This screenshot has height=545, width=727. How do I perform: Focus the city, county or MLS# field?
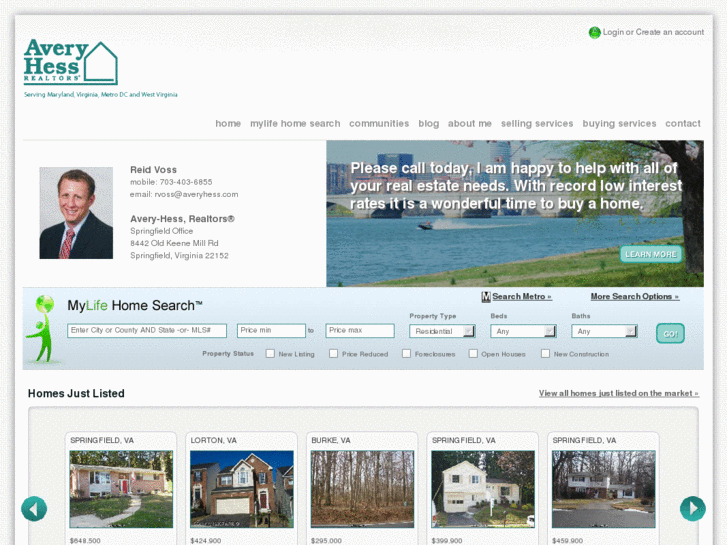coord(147,330)
